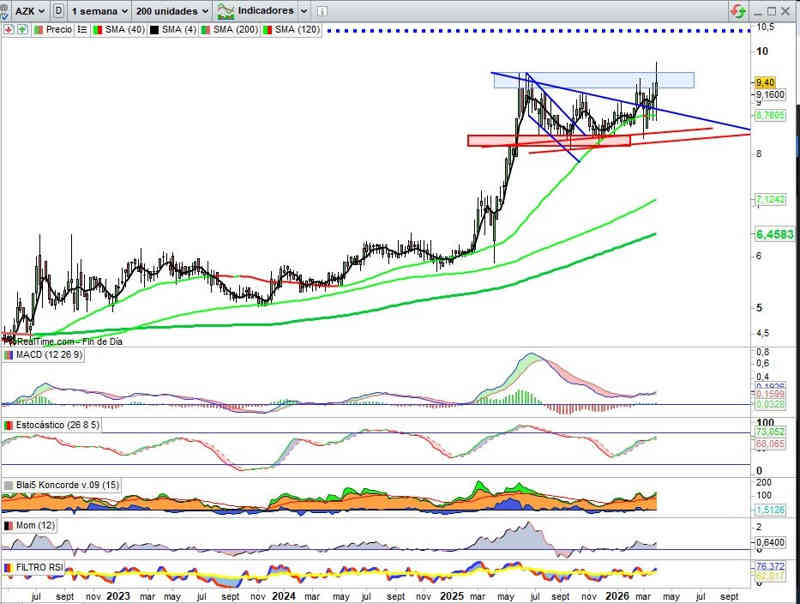Click the D chart type icon

pyautogui.click(x=61, y=10)
